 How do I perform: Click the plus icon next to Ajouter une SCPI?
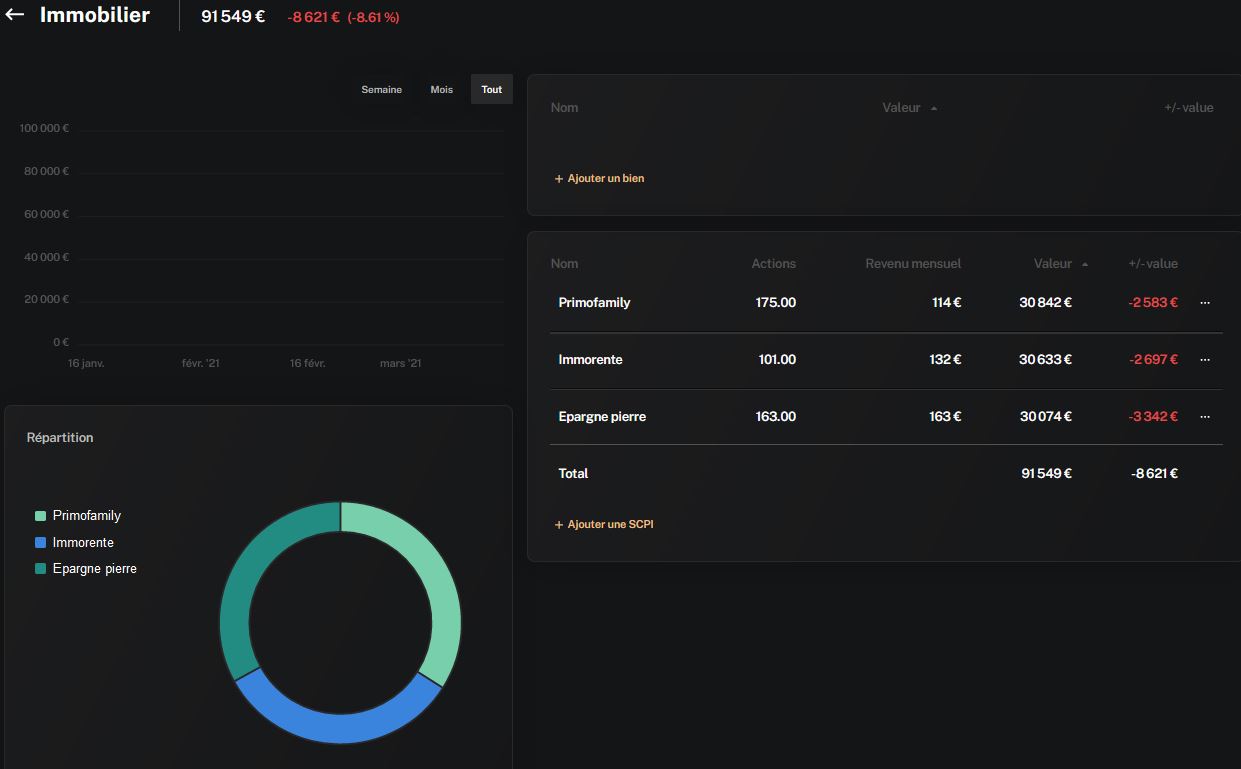[559, 525]
